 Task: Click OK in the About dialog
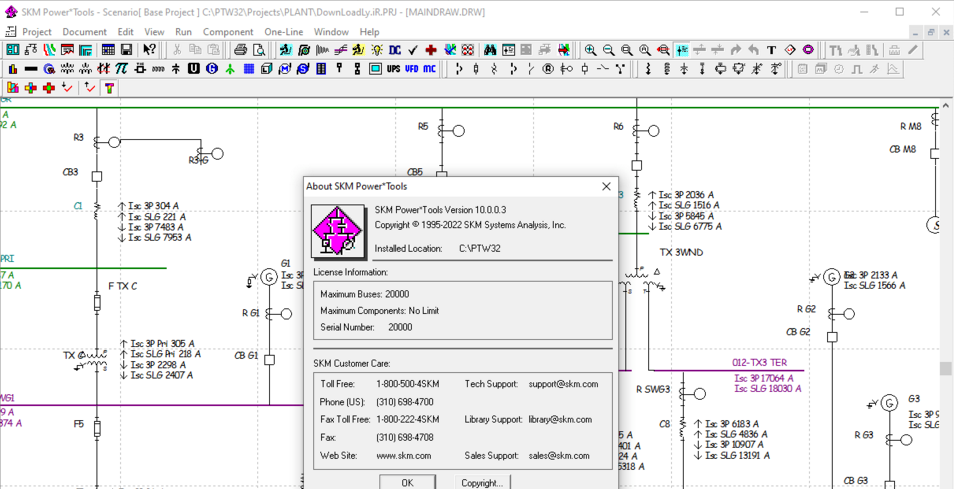[408, 482]
